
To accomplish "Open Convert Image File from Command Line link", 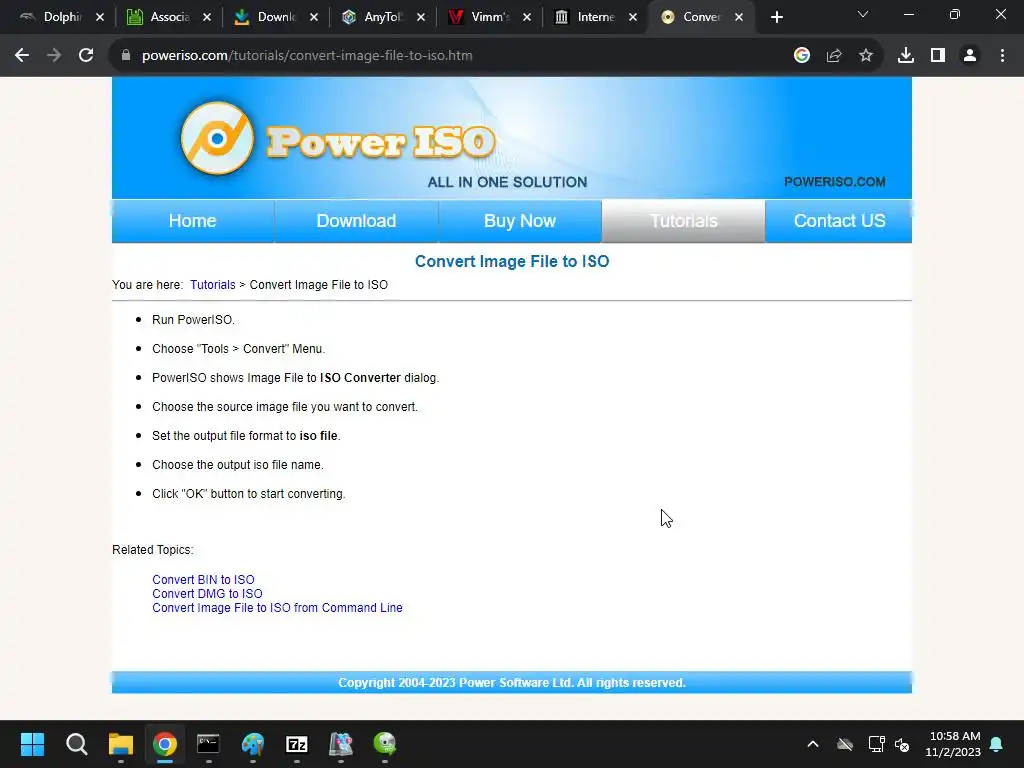I will tap(277, 607).
